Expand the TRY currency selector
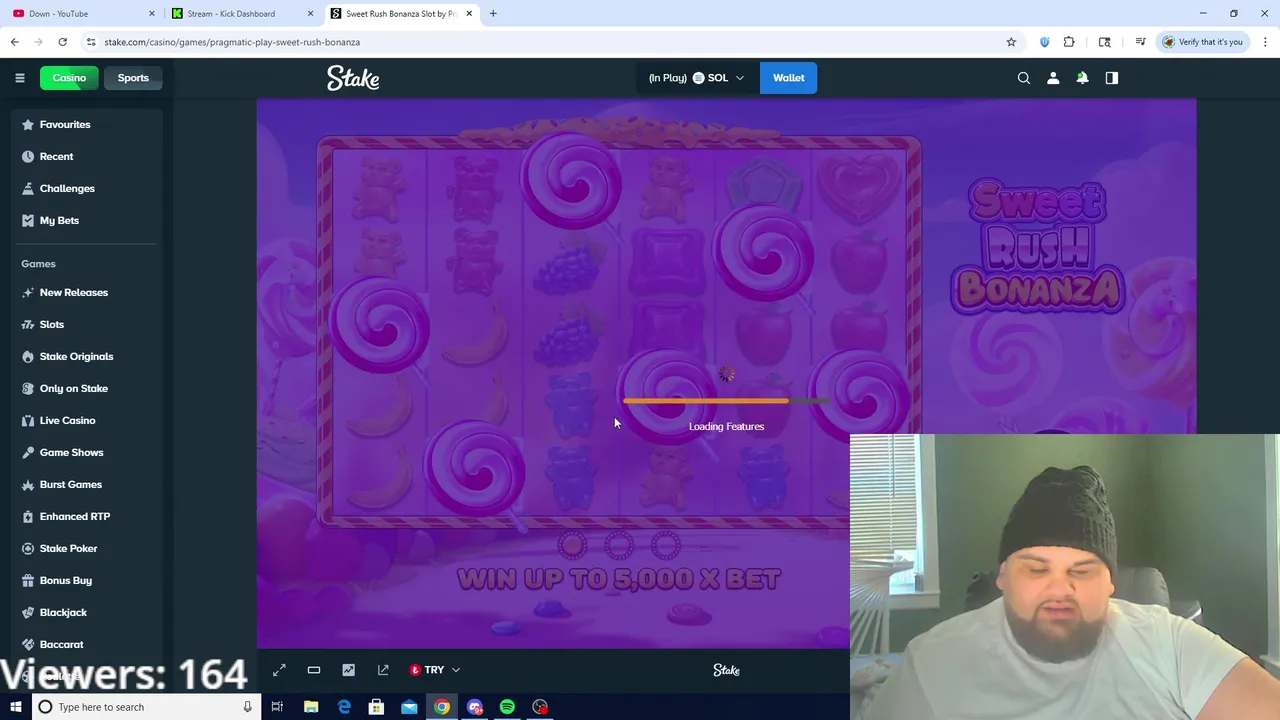1280x720 pixels. 434,670
